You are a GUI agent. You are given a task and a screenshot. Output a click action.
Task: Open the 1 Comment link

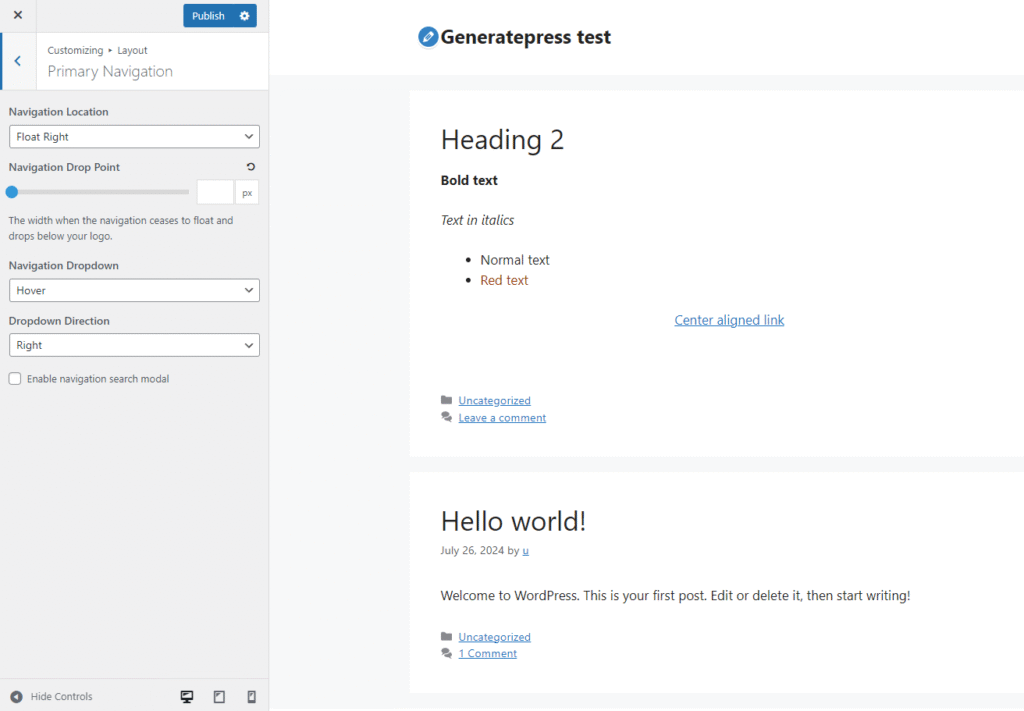point(487,654)
